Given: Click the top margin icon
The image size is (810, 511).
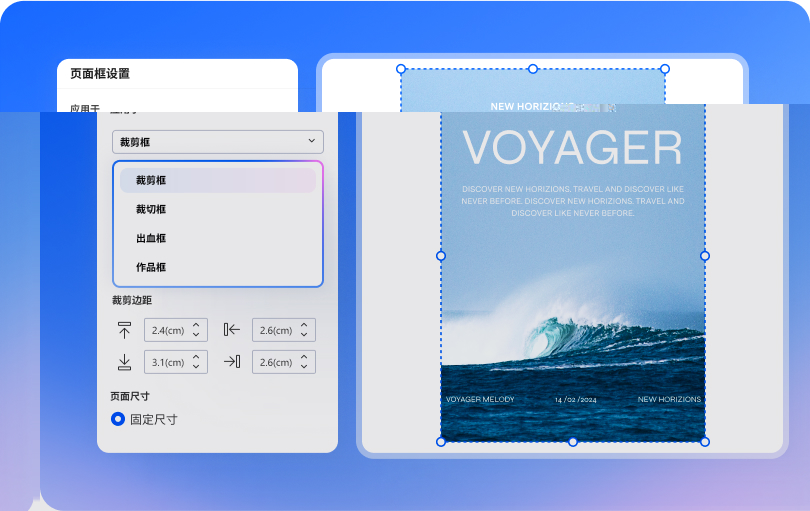Looking at the screenshot, I should pyautogui.click(x=125, y=330).
